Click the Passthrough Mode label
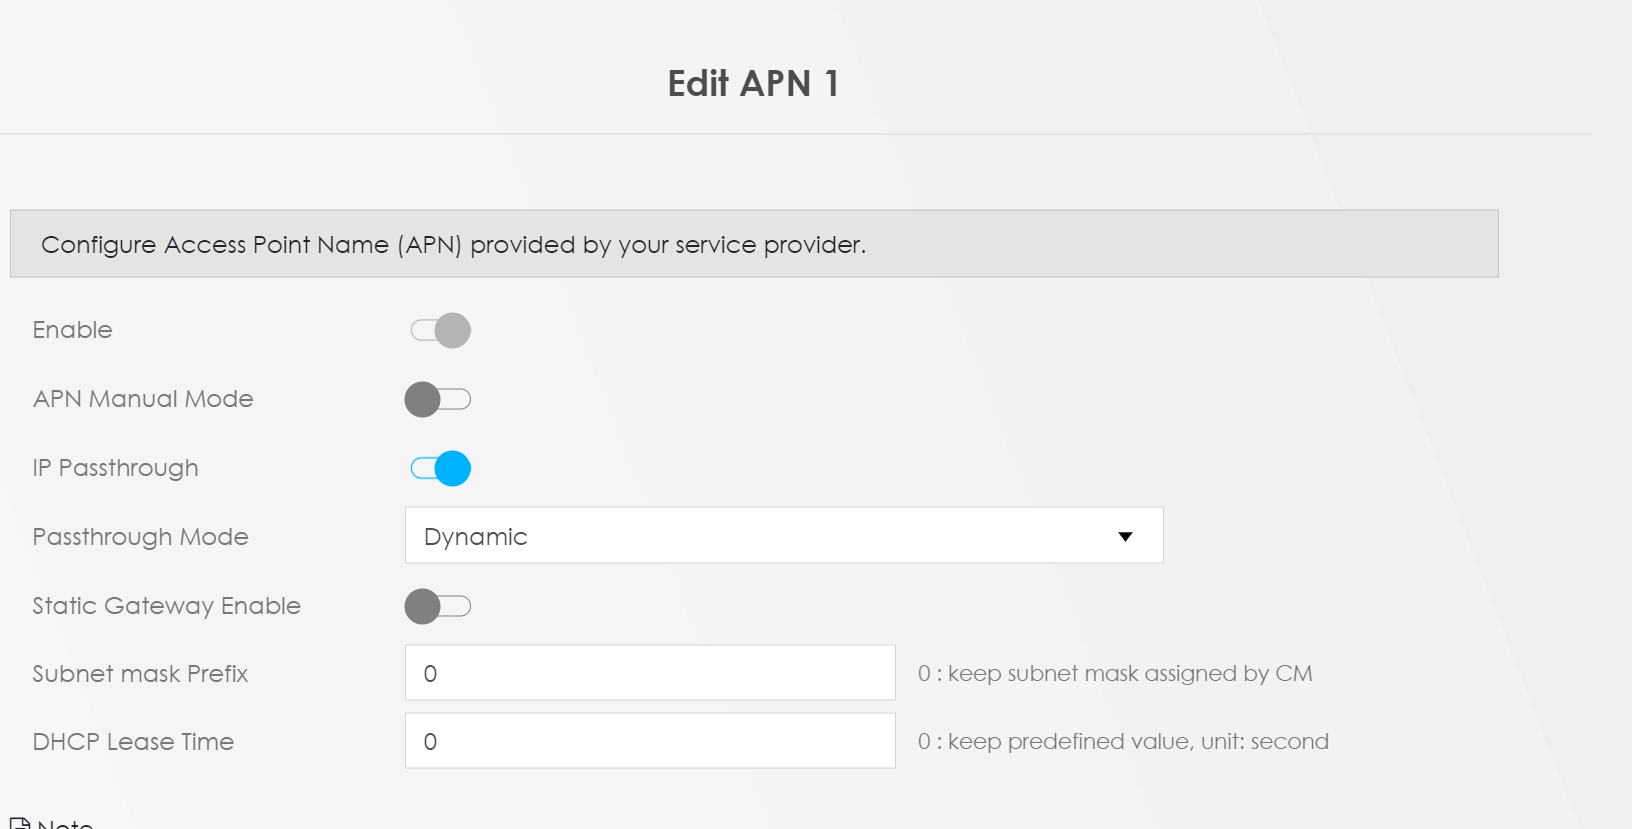Image resolution: width=1632 pixels, height=829 pixels. point(140,537)
